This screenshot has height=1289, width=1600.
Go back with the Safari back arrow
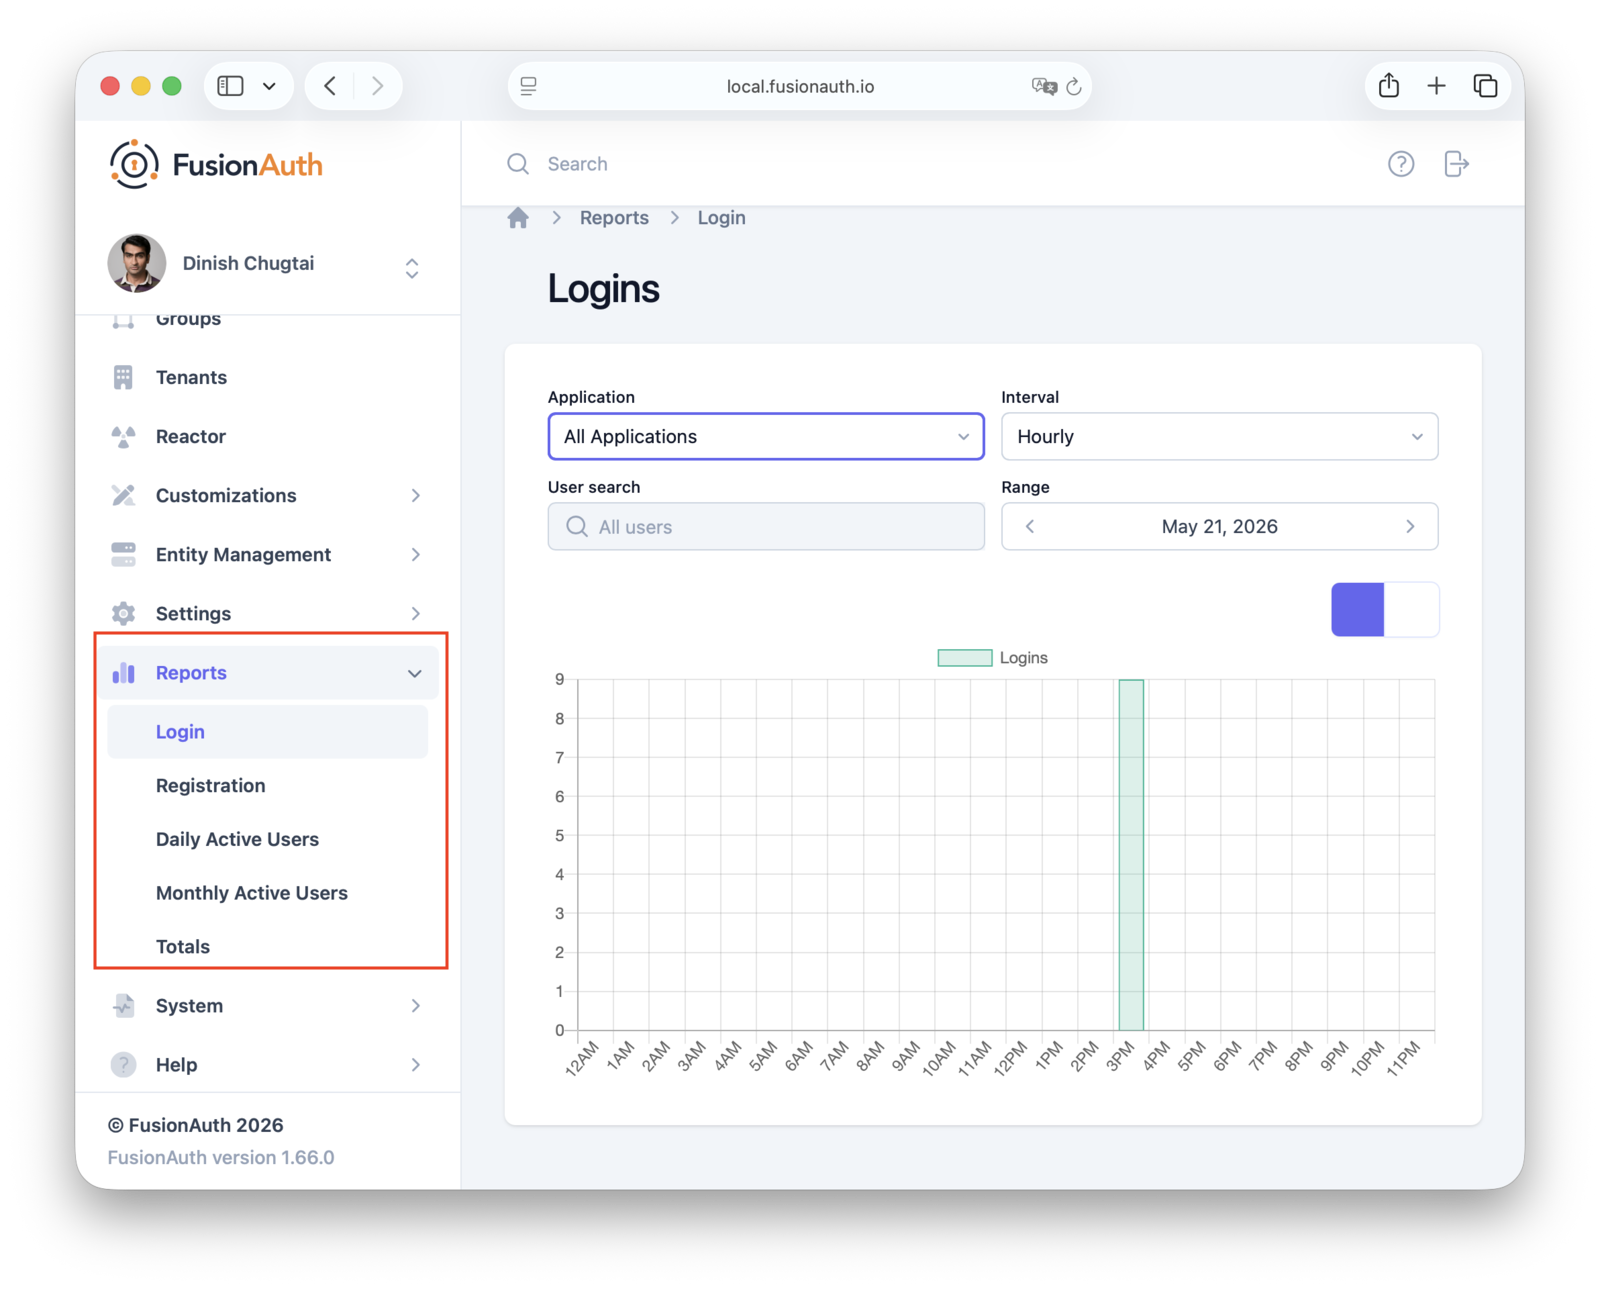pos(330,86)
